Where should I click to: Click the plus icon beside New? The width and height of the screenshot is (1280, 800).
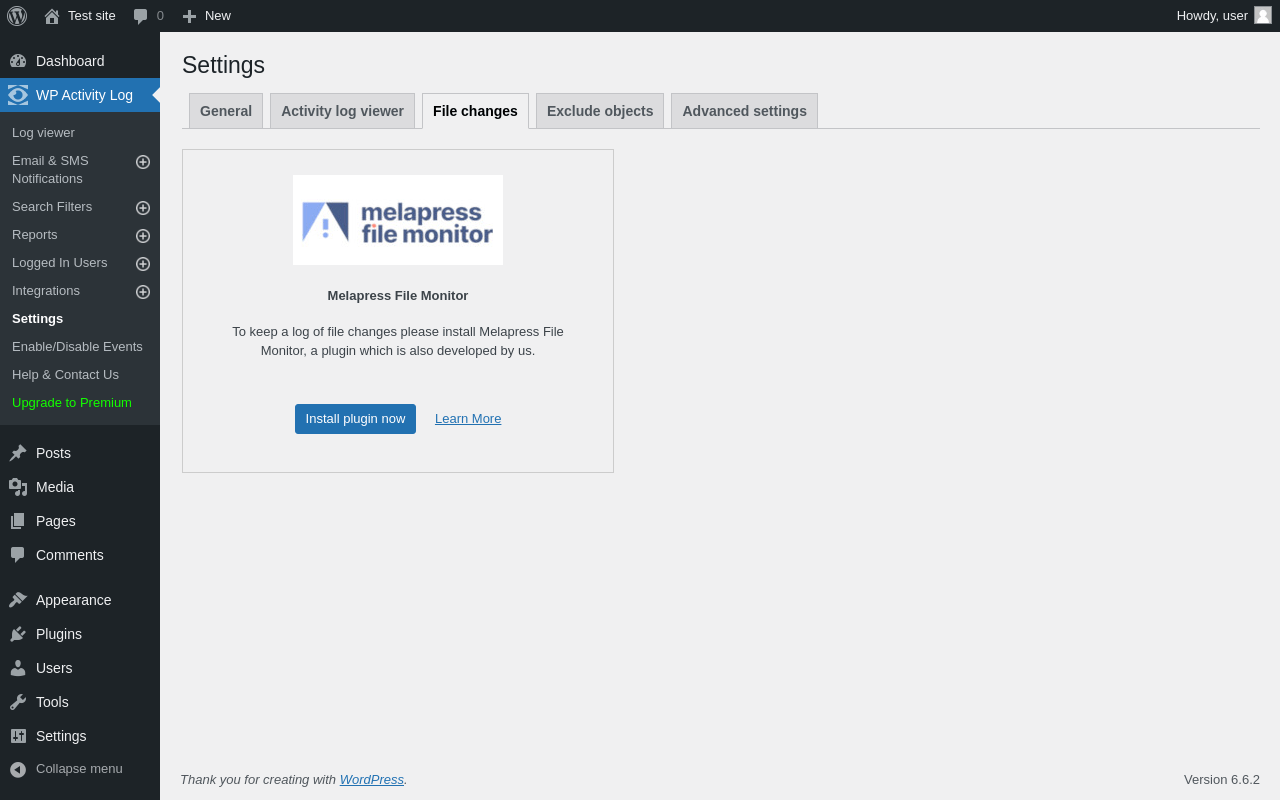189,16
